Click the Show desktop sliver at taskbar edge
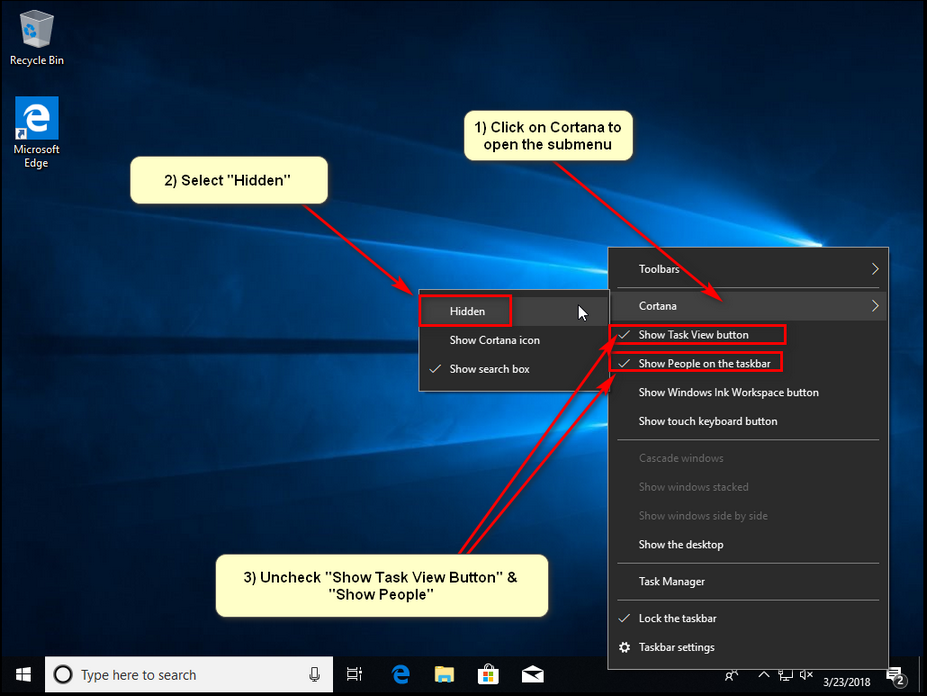The height and width of the screenshot is (696, 927). (x=922, y=674)
